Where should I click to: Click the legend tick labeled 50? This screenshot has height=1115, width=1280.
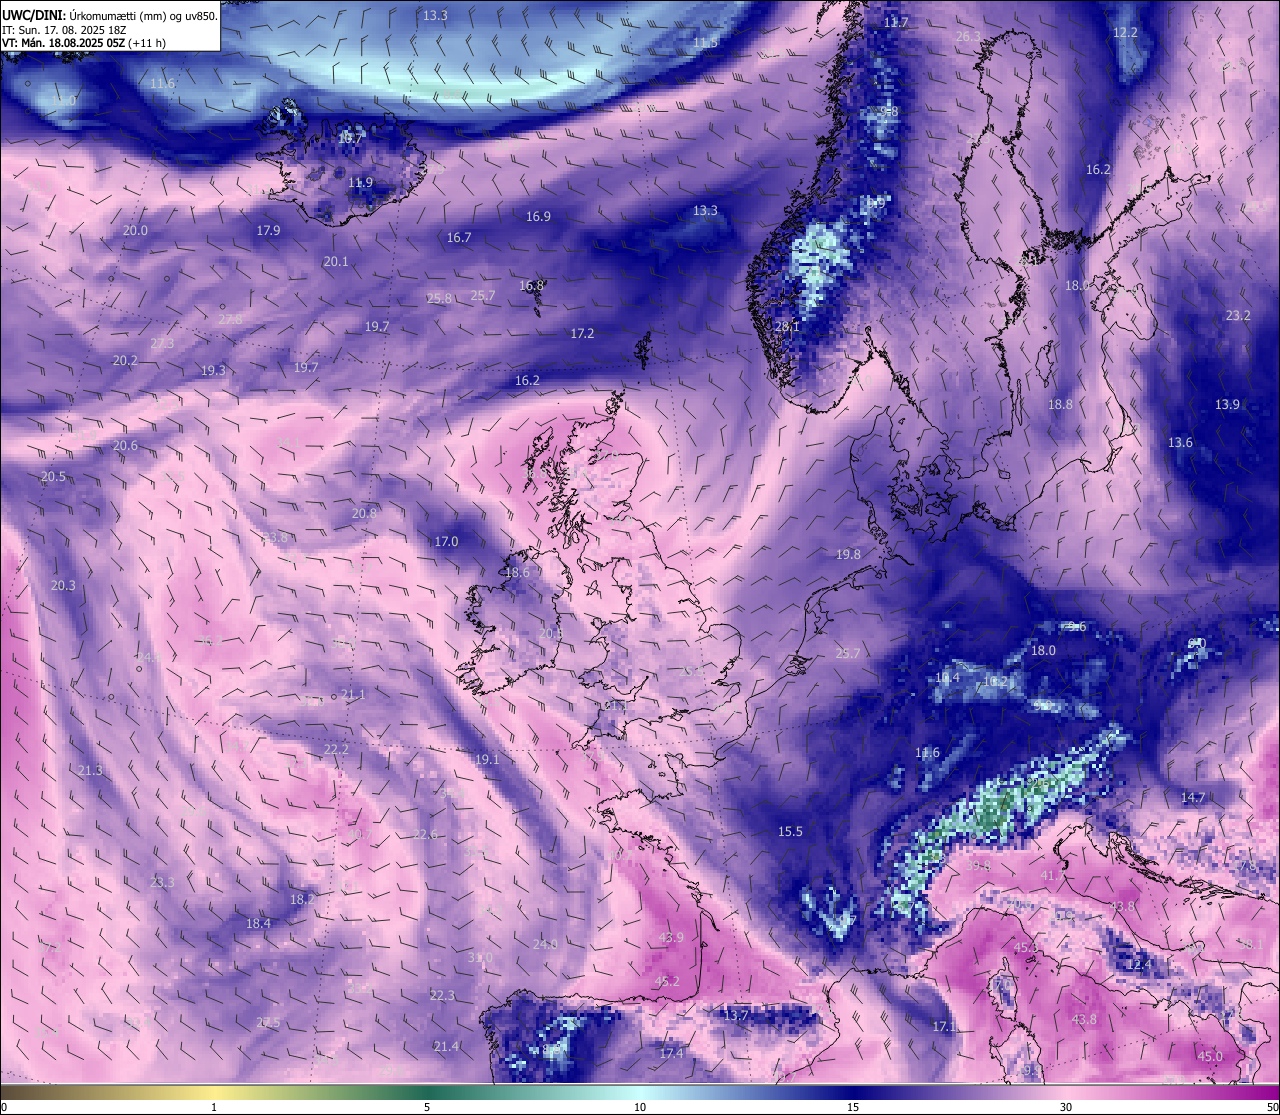coord(1272,1107)
